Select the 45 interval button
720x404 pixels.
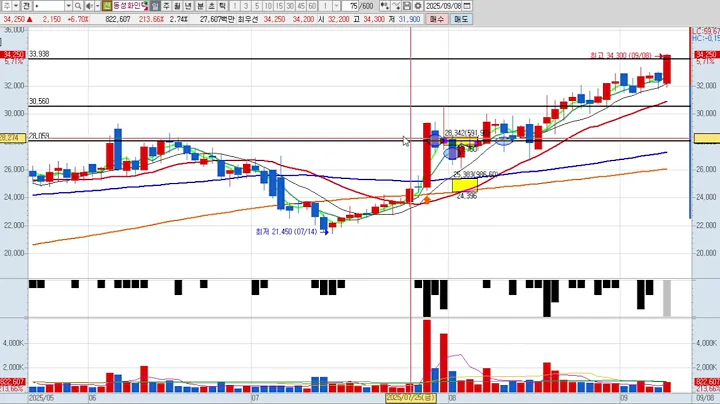pyautogui.click(x=301, y=6)
